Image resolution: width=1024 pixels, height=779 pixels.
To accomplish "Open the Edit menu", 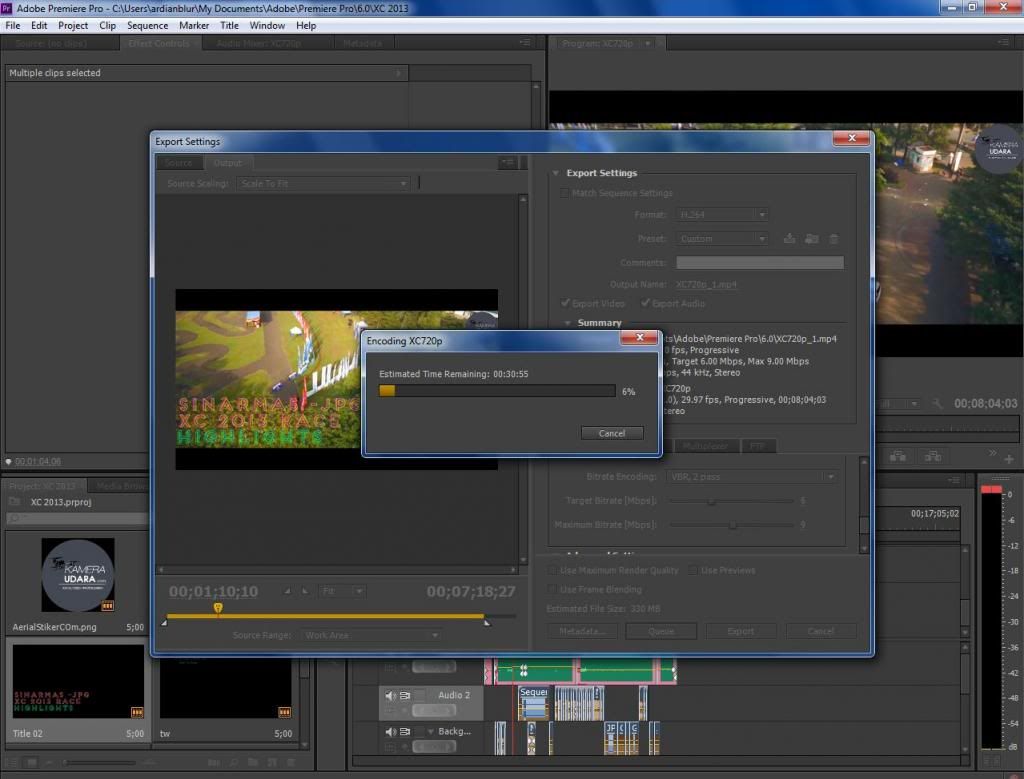I will [39, 25].
